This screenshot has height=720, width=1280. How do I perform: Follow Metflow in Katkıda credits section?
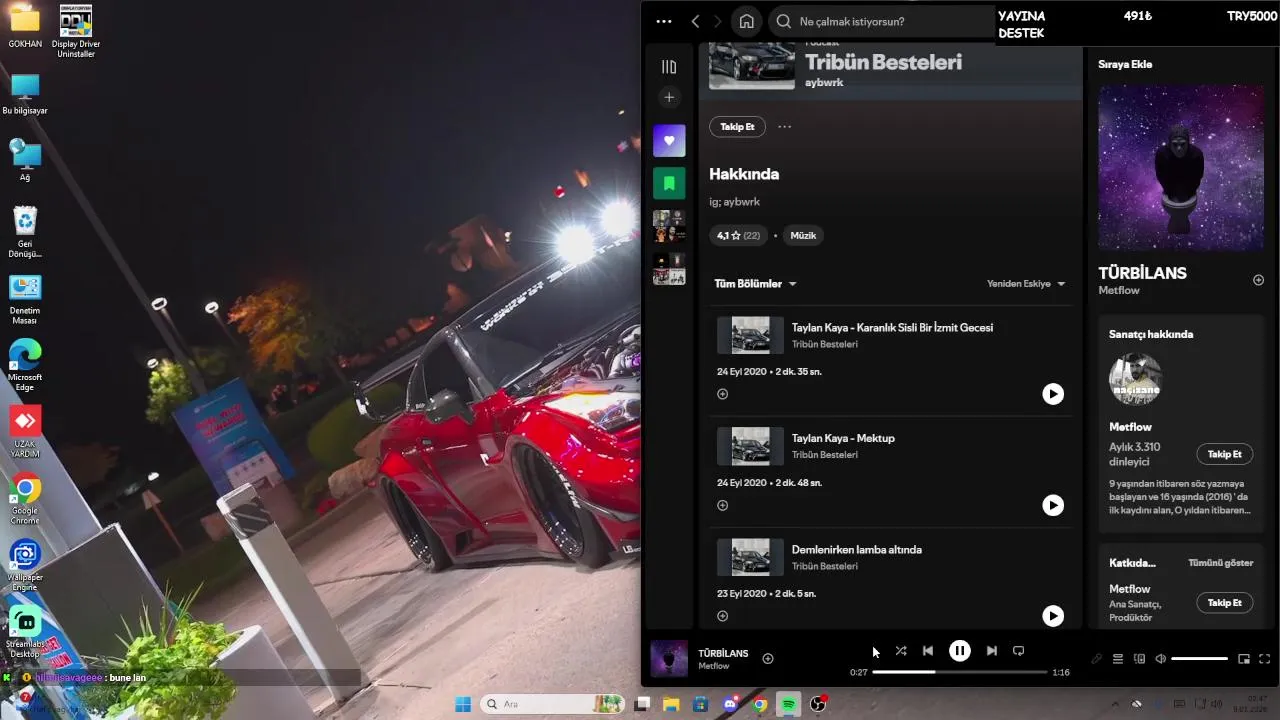coord(1224,603)
